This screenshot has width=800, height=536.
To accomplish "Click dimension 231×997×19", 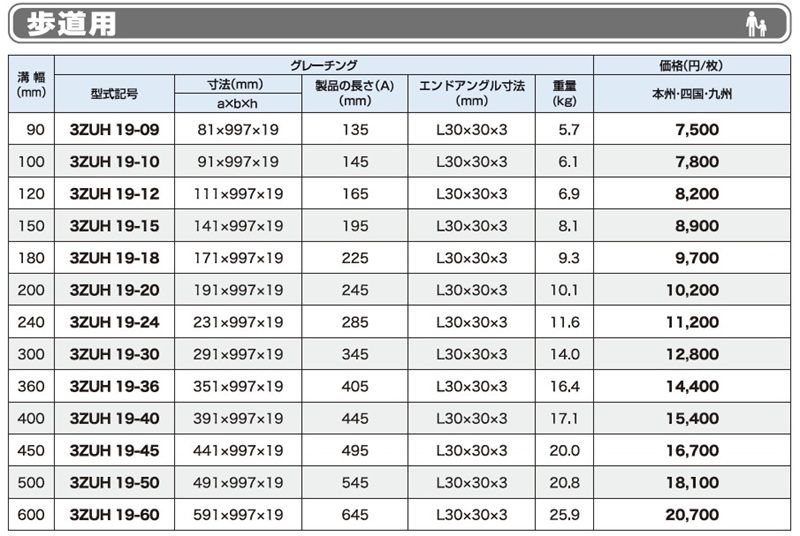I will tap(238, 322).
